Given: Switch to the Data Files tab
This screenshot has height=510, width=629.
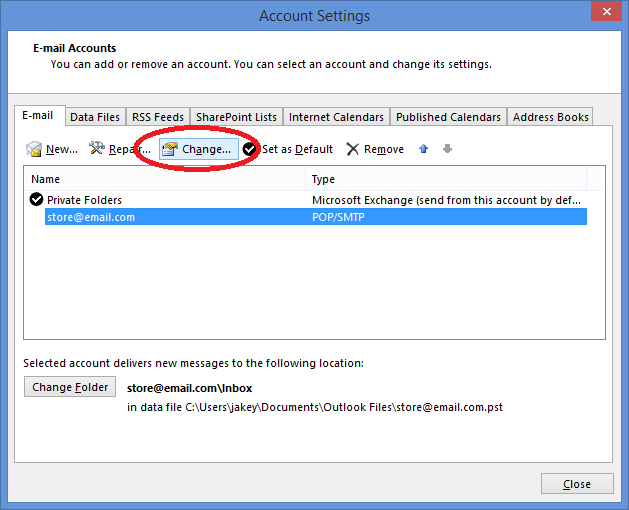Looking at the screenshot, I should coord(95,117).
